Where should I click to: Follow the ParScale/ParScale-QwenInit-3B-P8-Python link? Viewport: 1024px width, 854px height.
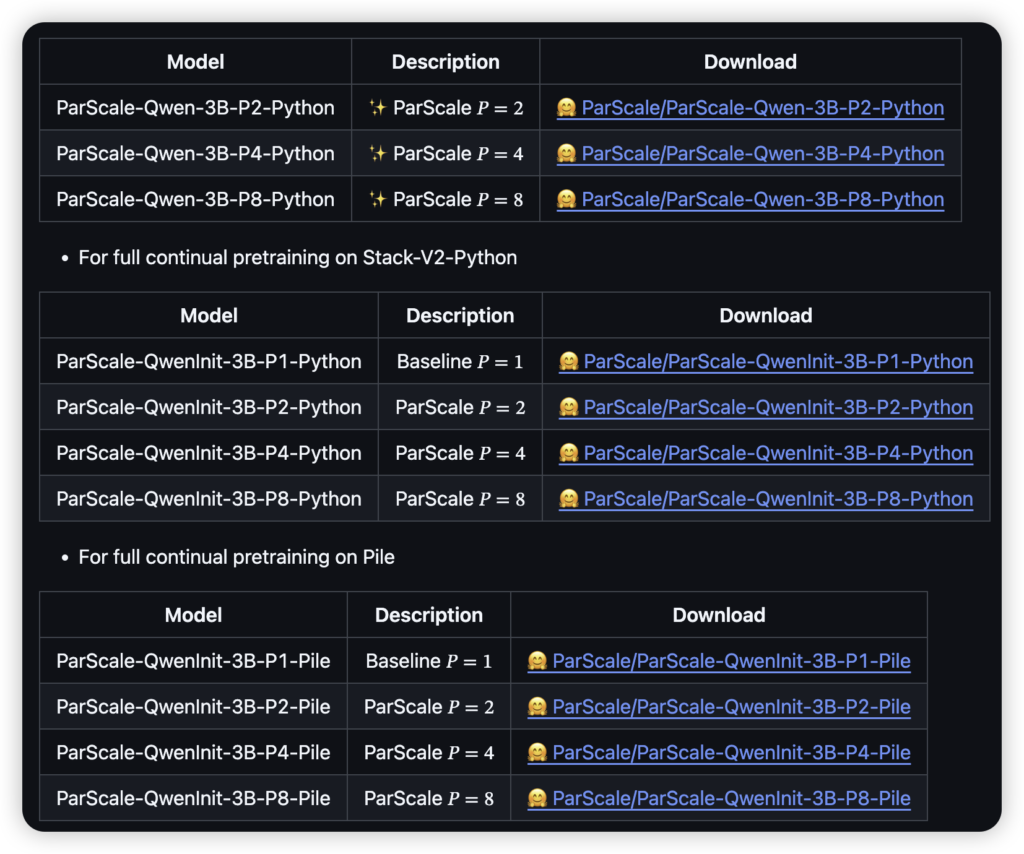(x=766, y=499)
